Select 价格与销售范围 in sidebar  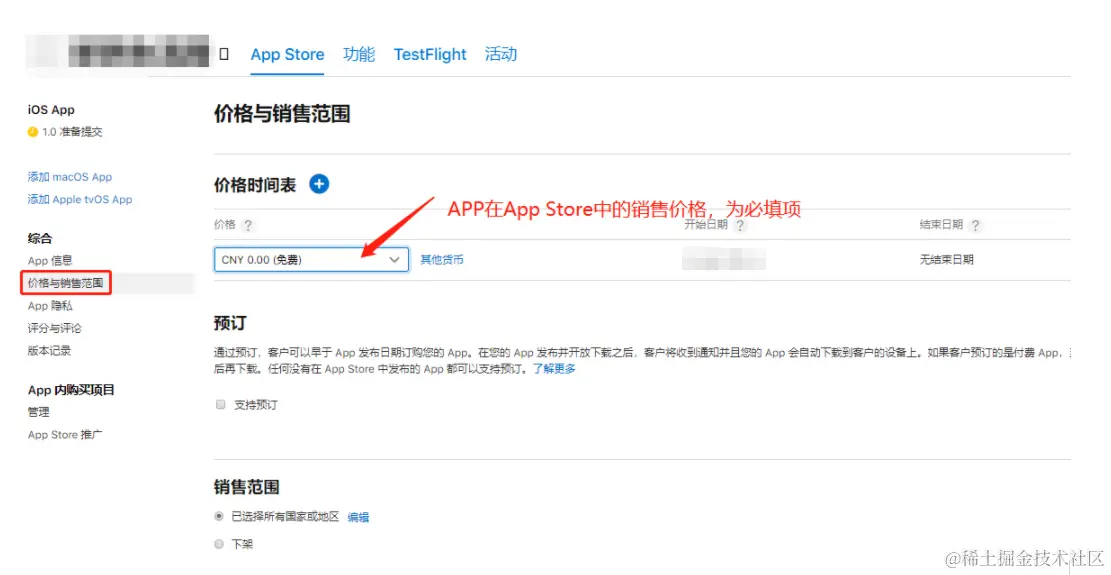[x=65, y=283]
